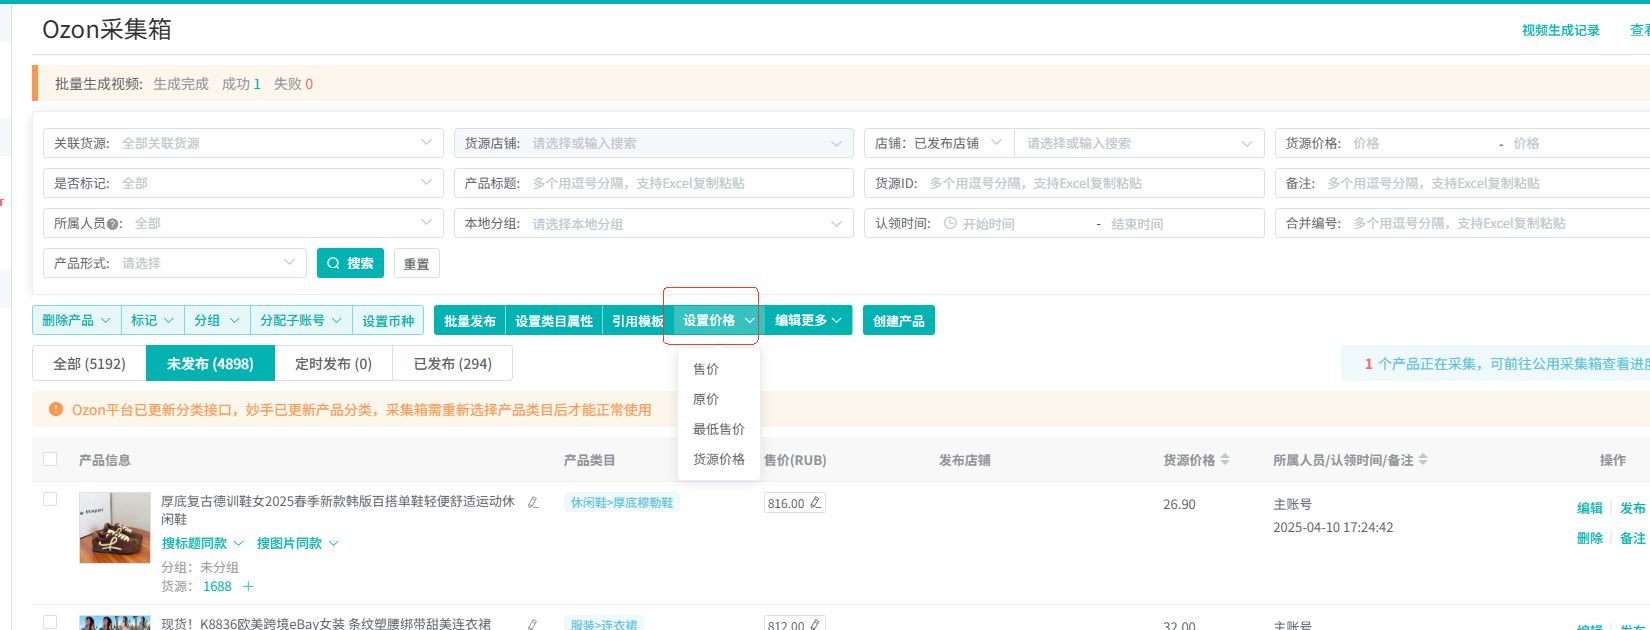This screenshot has width=1650, height=630.
Task: Switch to the 未发布 (4898) tab
Action: click(210, 363)
